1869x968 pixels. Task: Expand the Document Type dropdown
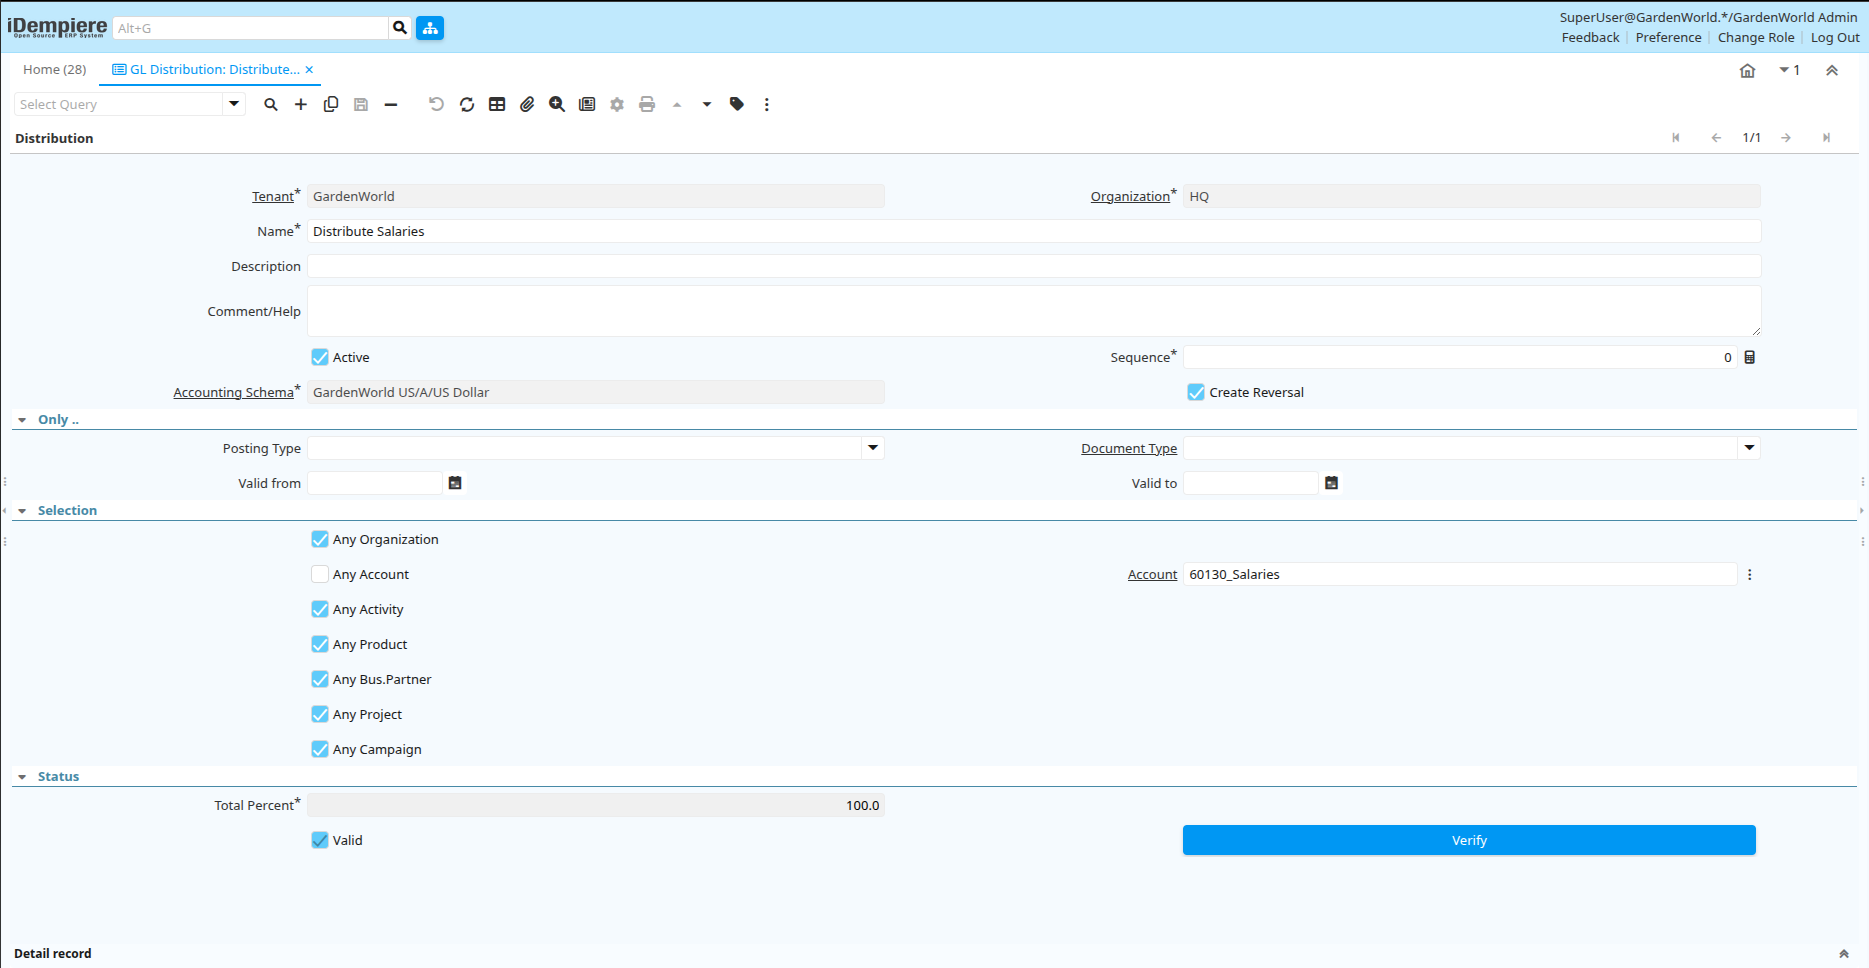(x=1749, y=448)
